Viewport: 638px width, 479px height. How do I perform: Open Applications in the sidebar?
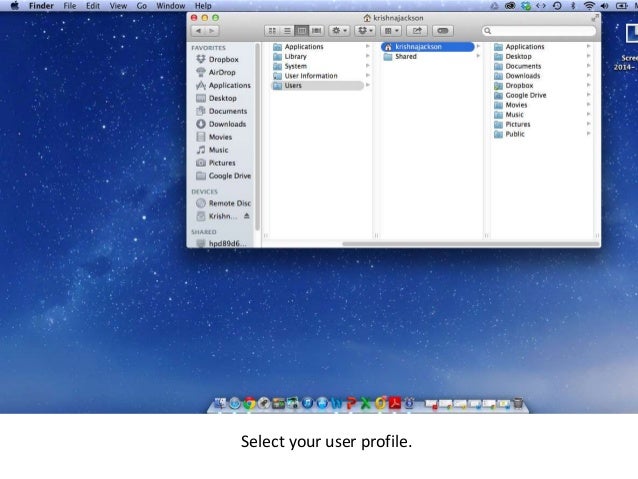coord(223,85)
